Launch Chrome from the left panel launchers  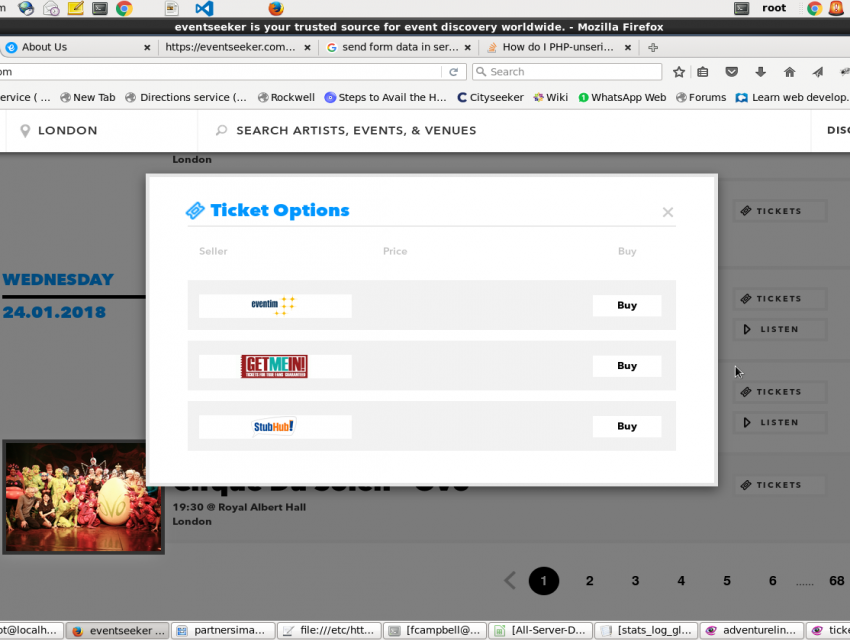[124, 8]
